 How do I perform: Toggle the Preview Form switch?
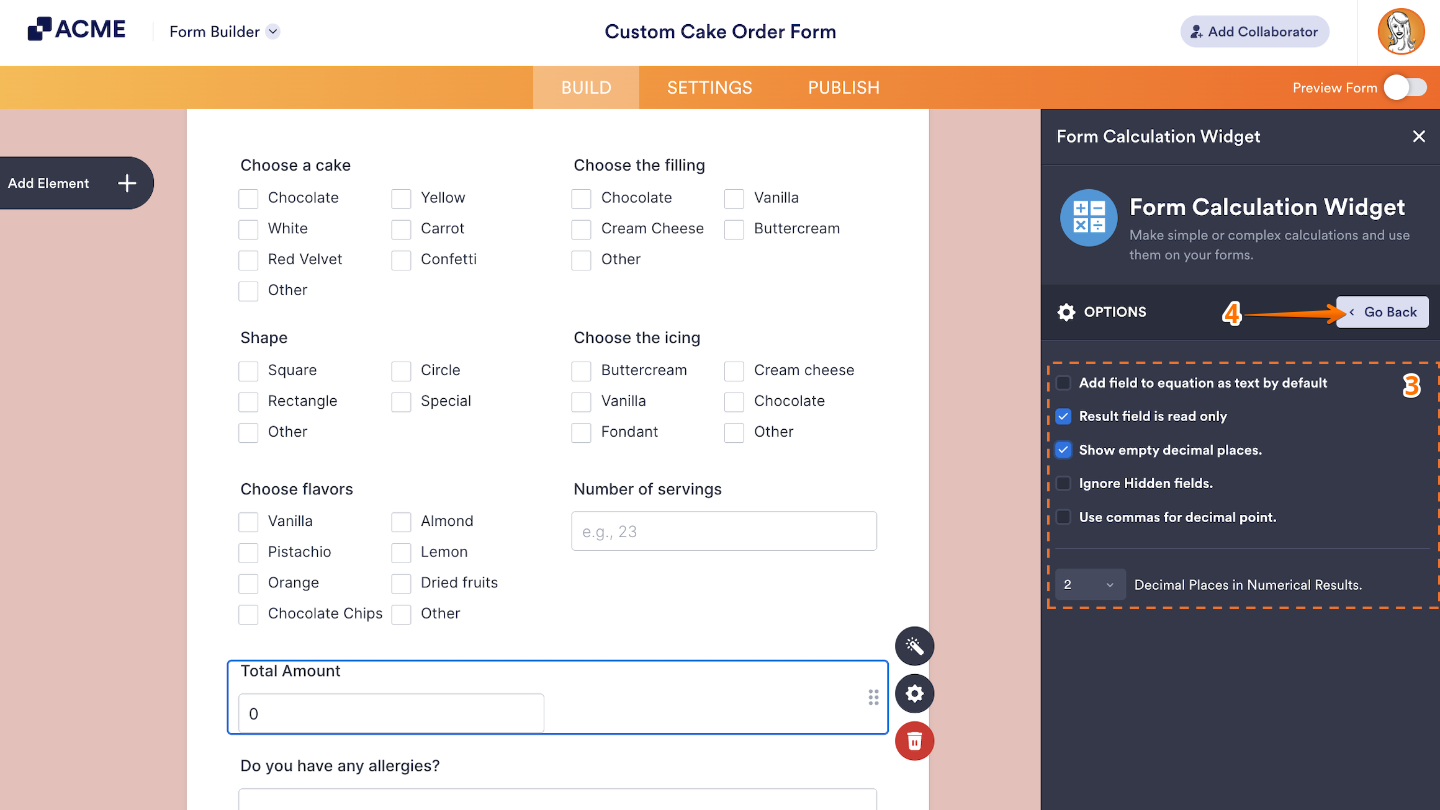coord(1405,87)
